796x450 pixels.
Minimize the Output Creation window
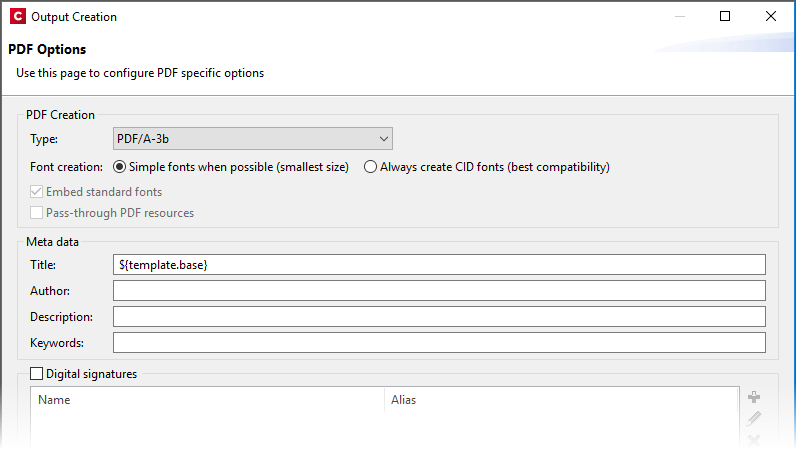coord(679,16)
